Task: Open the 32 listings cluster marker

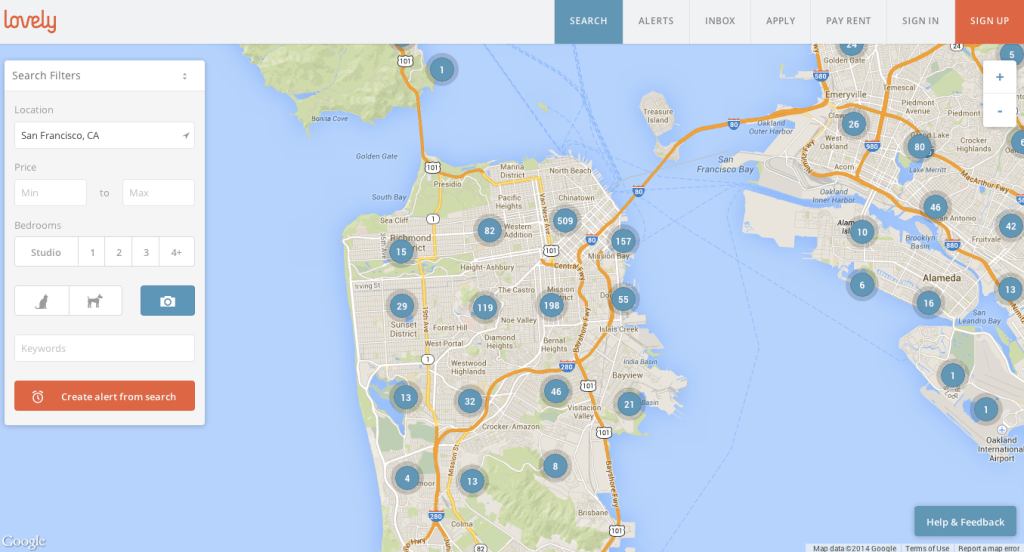Action: (470, 401)
